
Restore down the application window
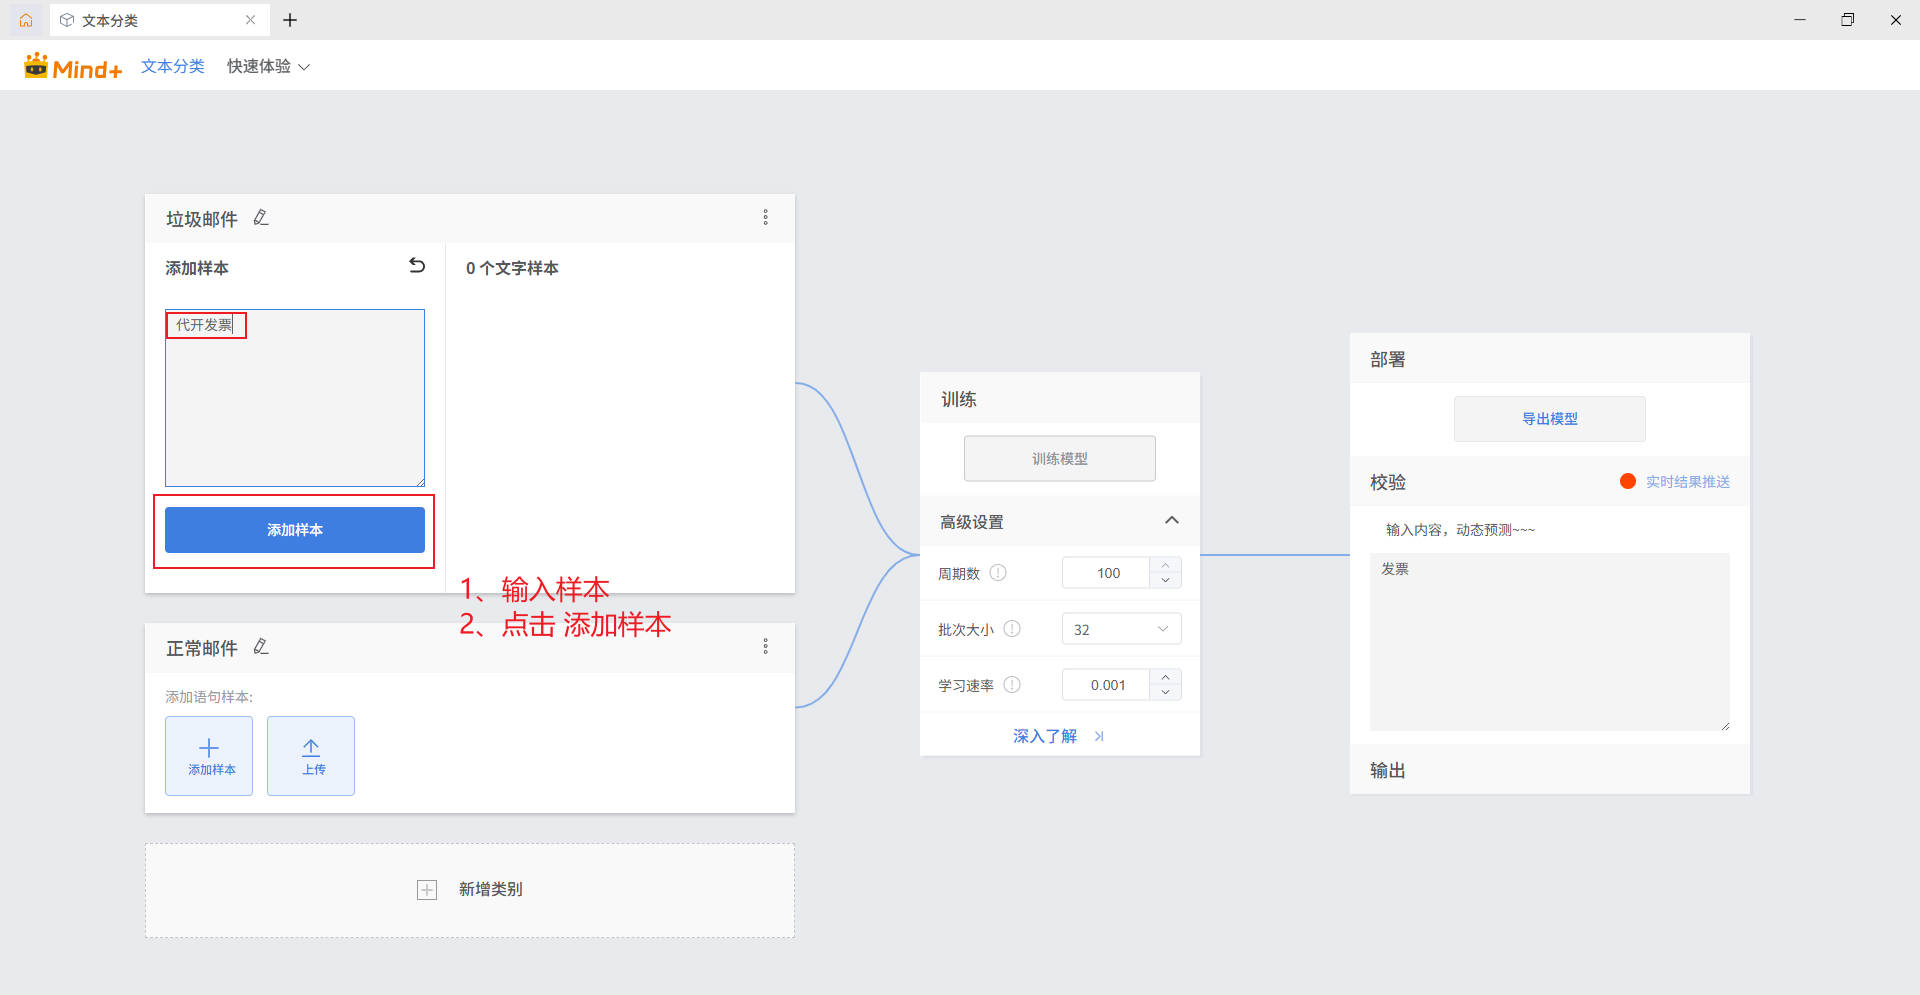click(1848, 20)
